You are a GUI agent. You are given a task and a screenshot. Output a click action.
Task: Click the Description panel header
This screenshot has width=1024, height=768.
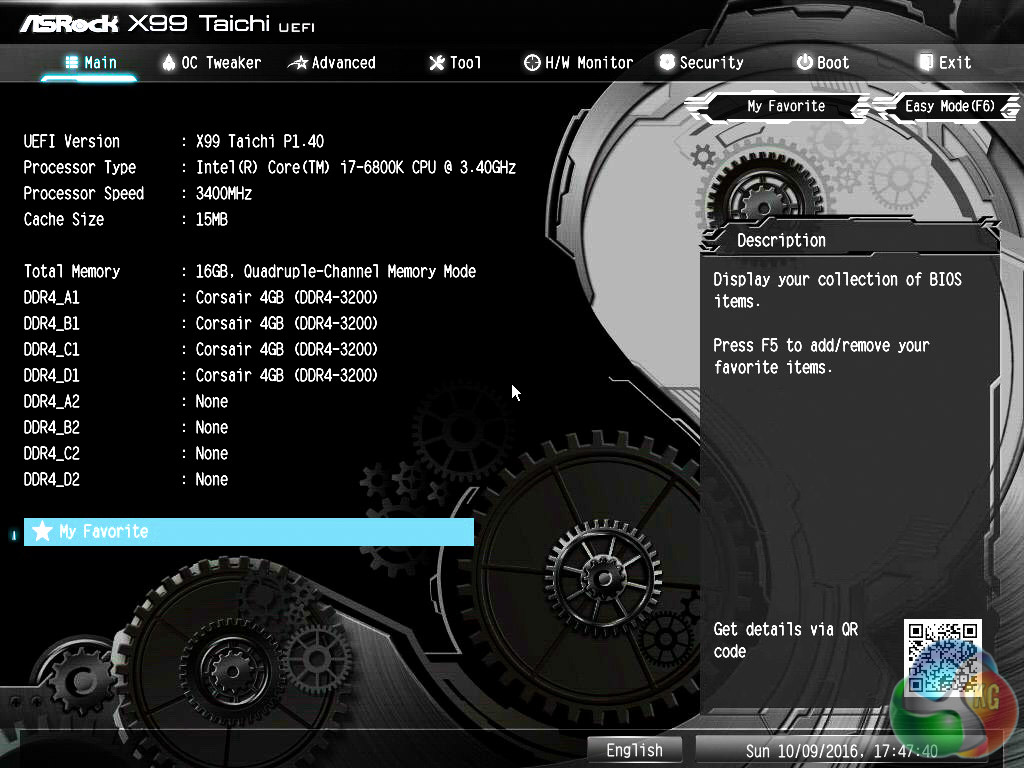tap(849, 240)
